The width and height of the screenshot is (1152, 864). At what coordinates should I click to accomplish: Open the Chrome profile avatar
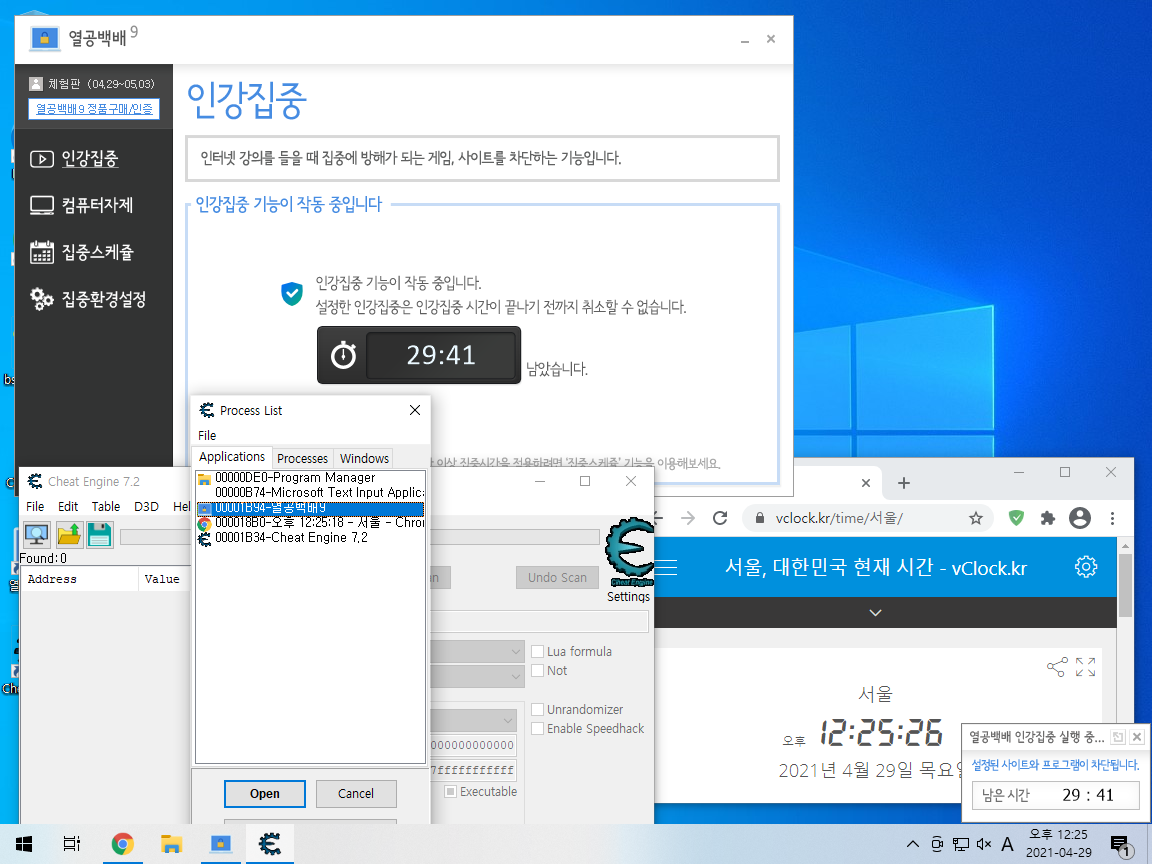[x=1080, y=518]
